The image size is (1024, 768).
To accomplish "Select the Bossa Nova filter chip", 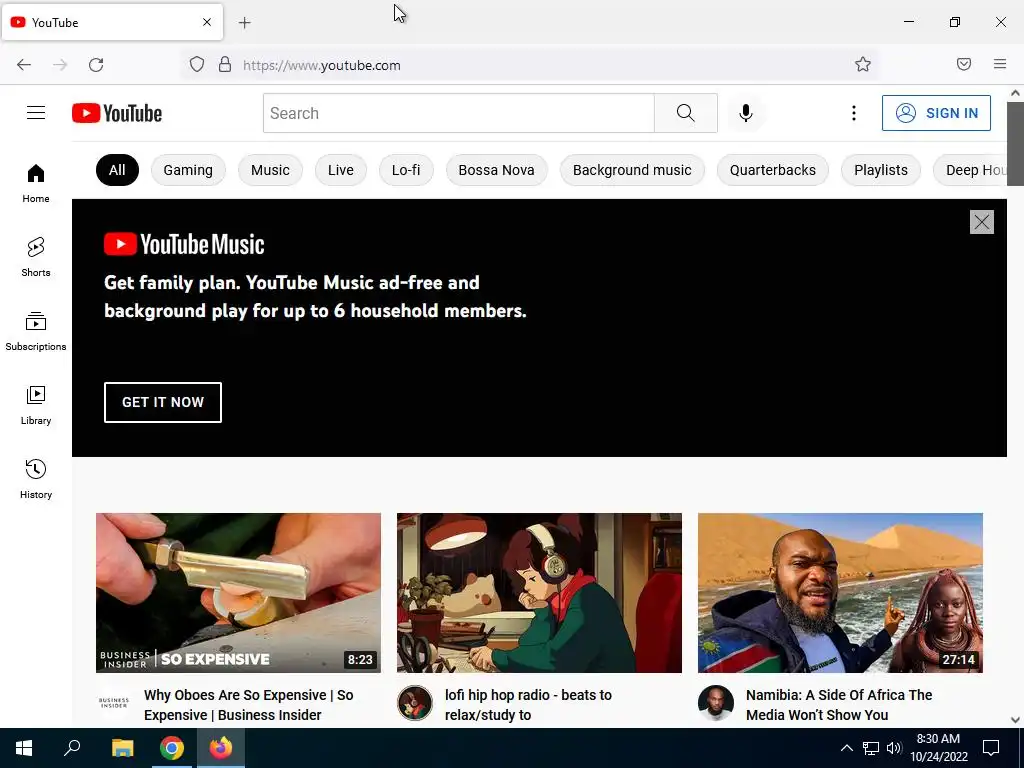I will 496,170.
